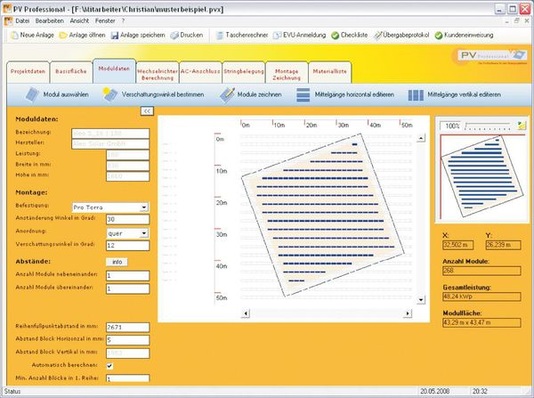Open the Checkliste toolbar button

[x=350, y=35]
